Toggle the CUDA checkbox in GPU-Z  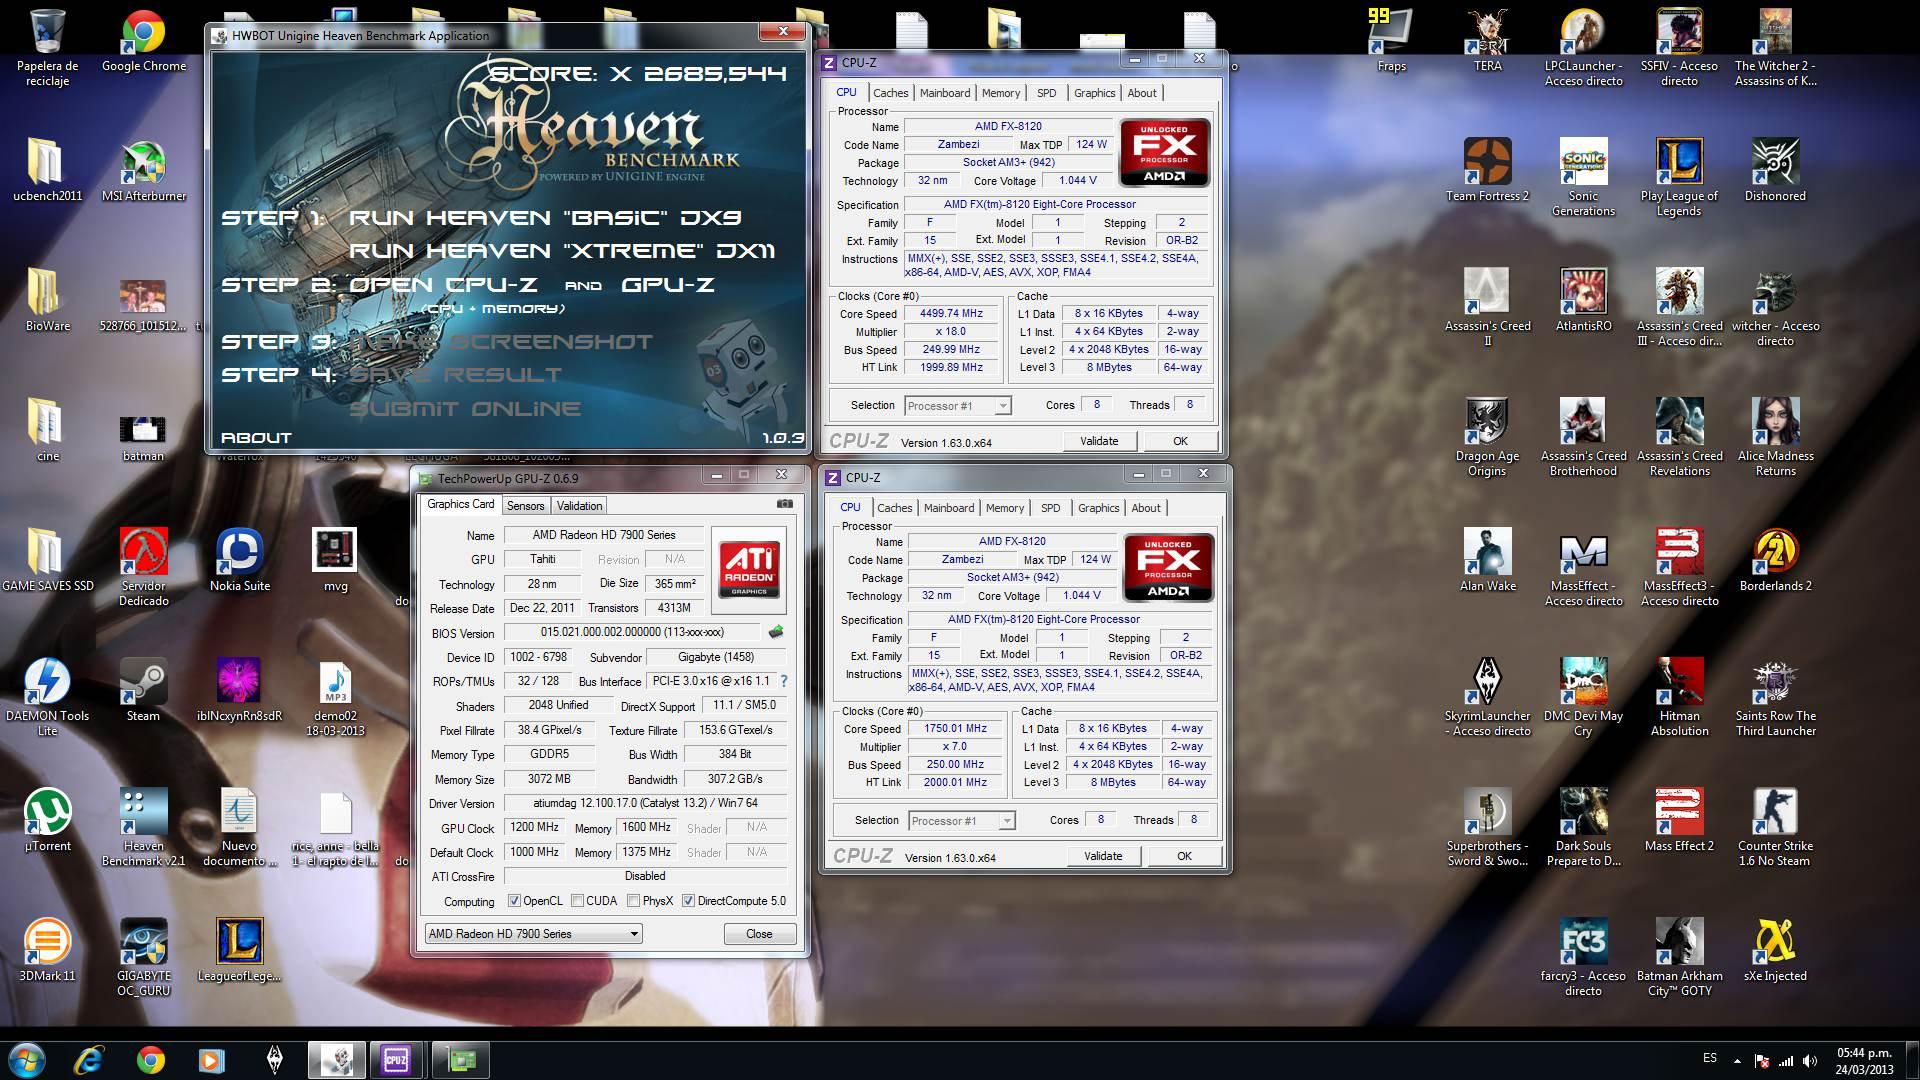(x=577, y=901)
